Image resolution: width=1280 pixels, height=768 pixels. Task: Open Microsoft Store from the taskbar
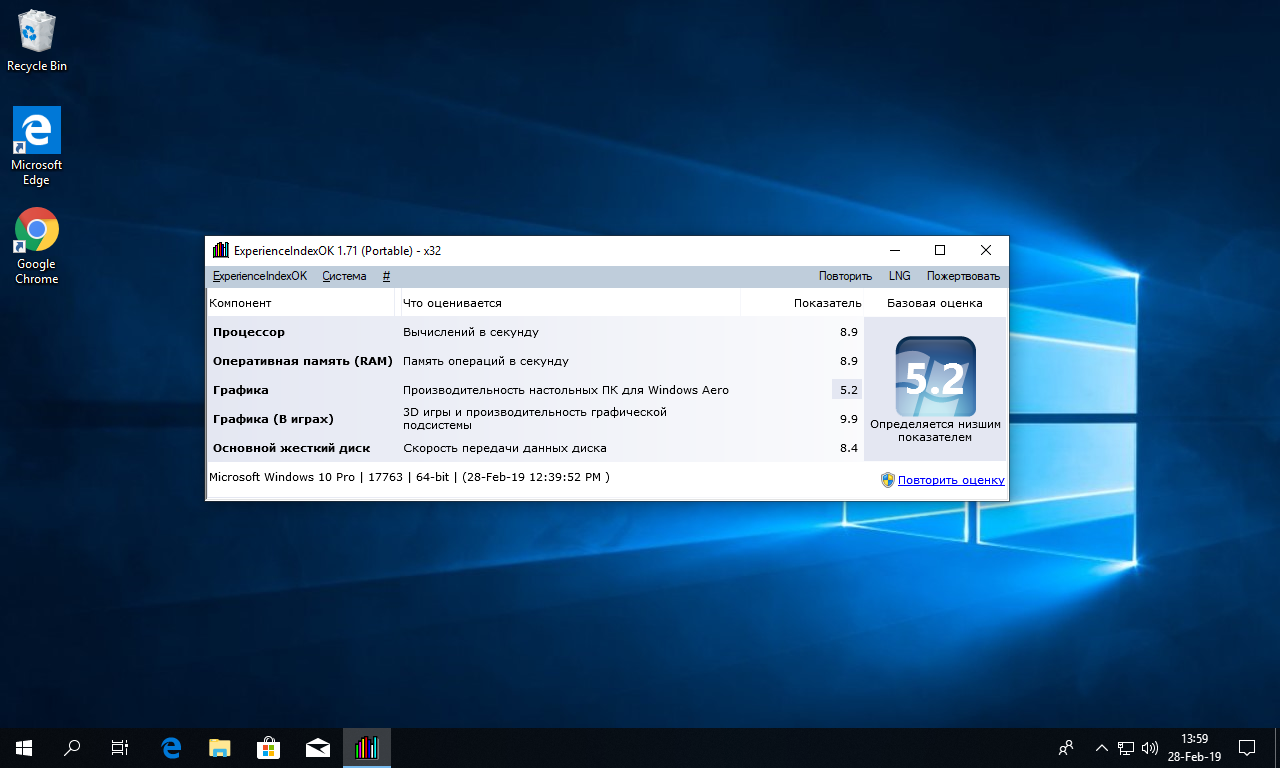tap(268, 747)
